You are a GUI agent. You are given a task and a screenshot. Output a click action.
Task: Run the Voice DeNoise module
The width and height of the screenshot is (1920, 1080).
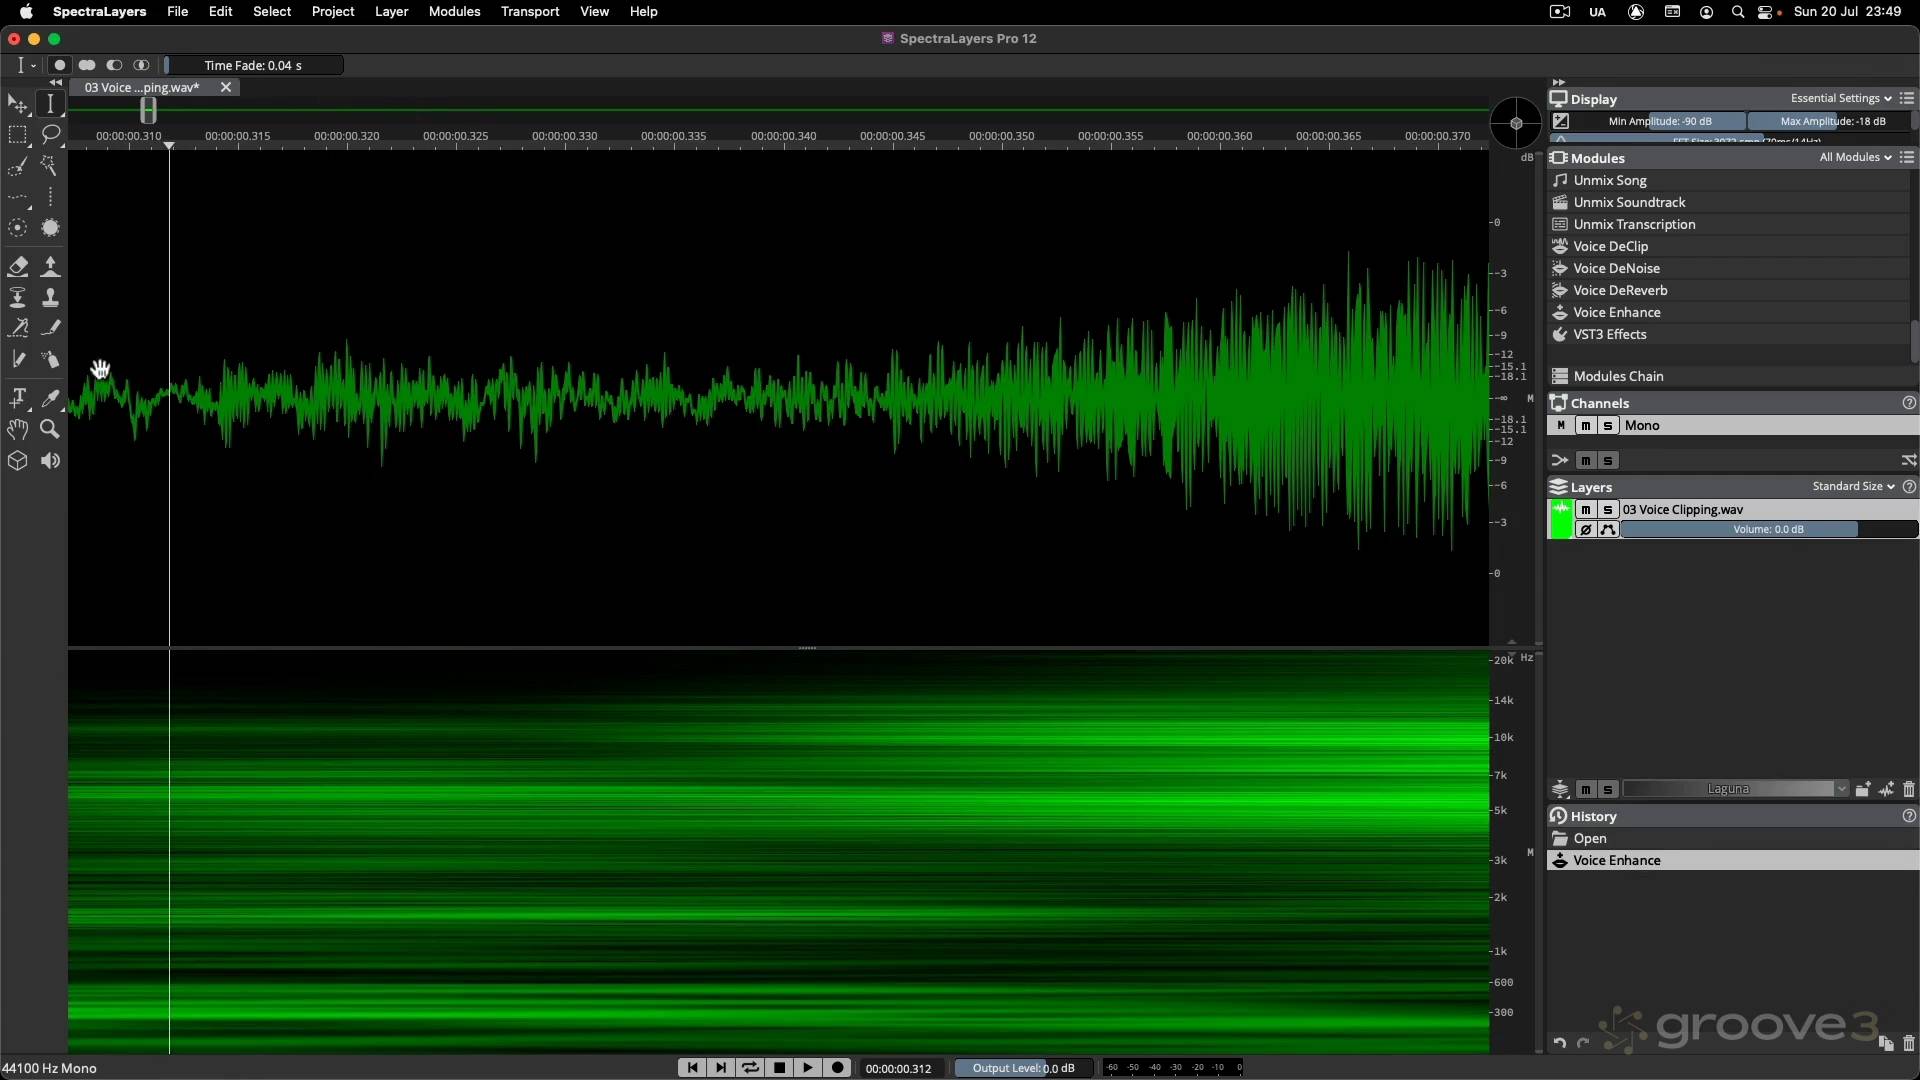[x=1616, y=268]
